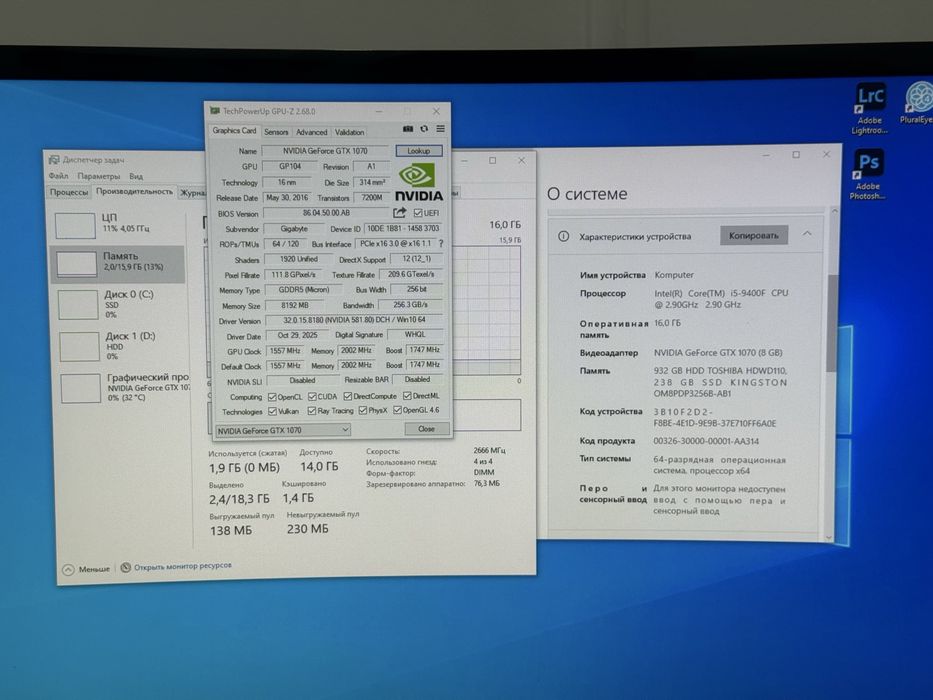Click the Subvendor field Gigabyte

(x=294, y=229)
